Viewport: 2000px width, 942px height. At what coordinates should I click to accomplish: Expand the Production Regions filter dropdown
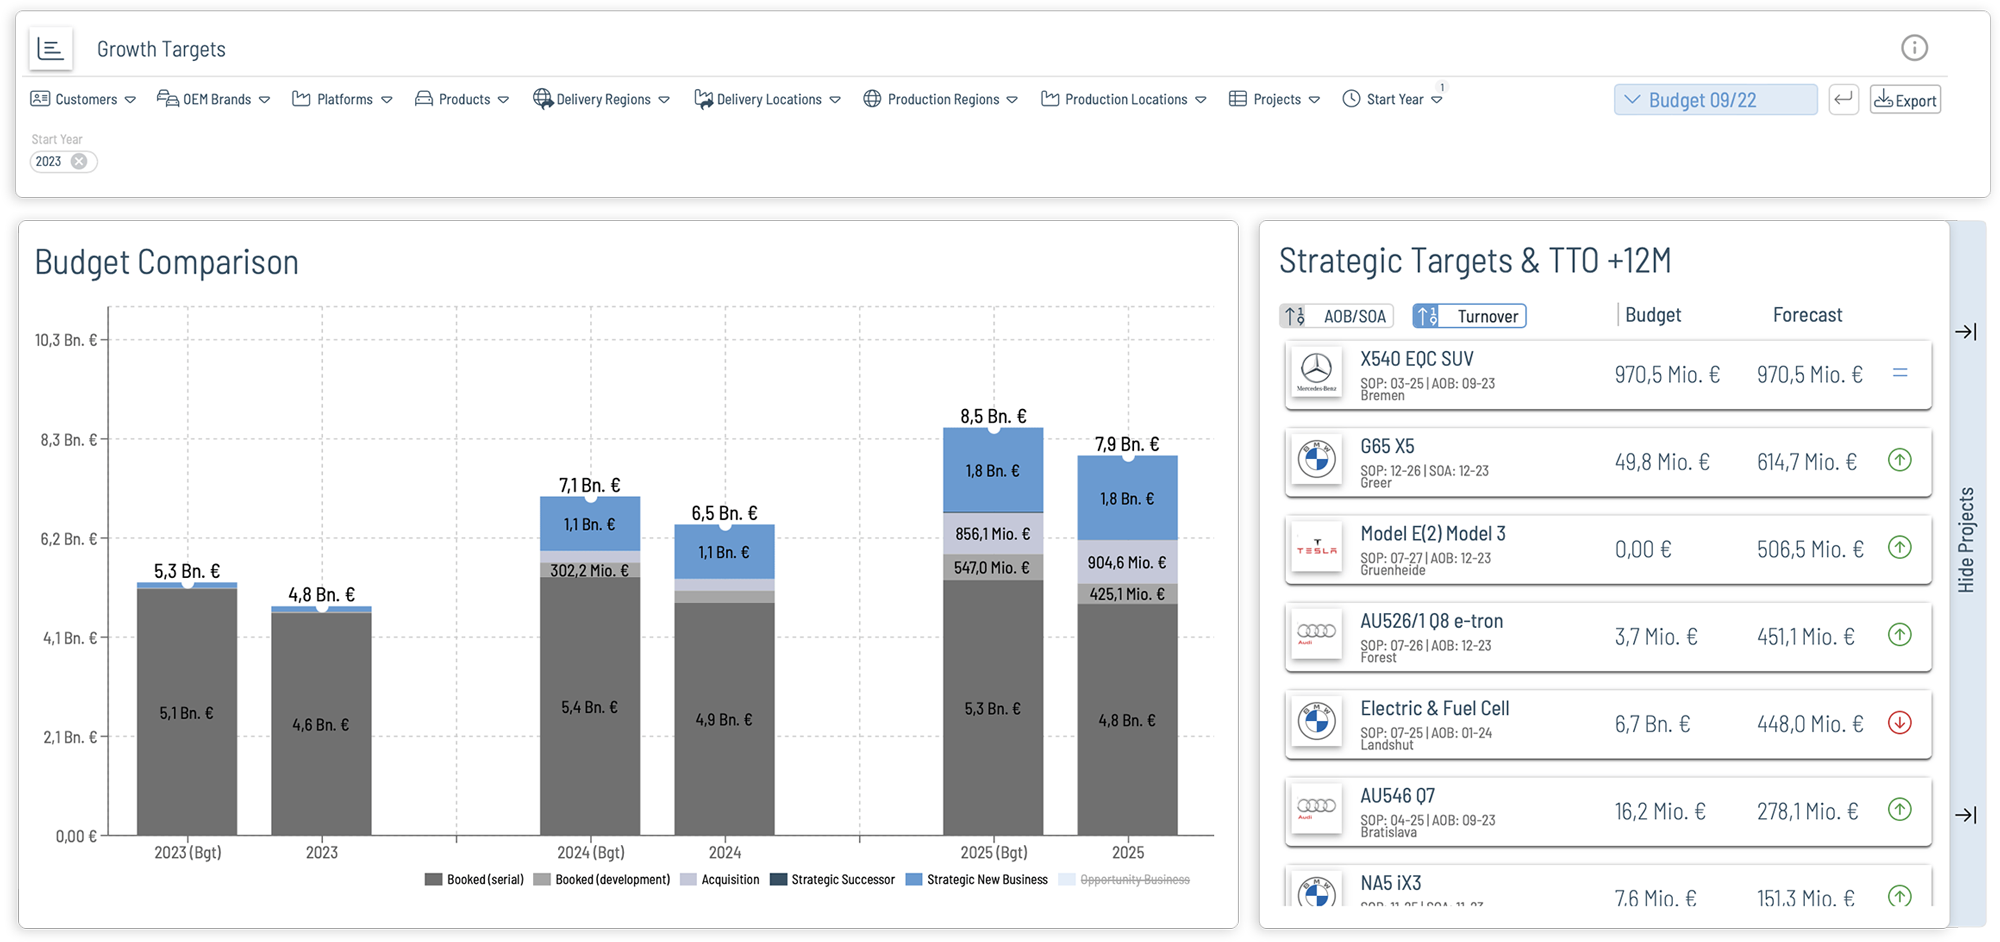(1012, 100)
